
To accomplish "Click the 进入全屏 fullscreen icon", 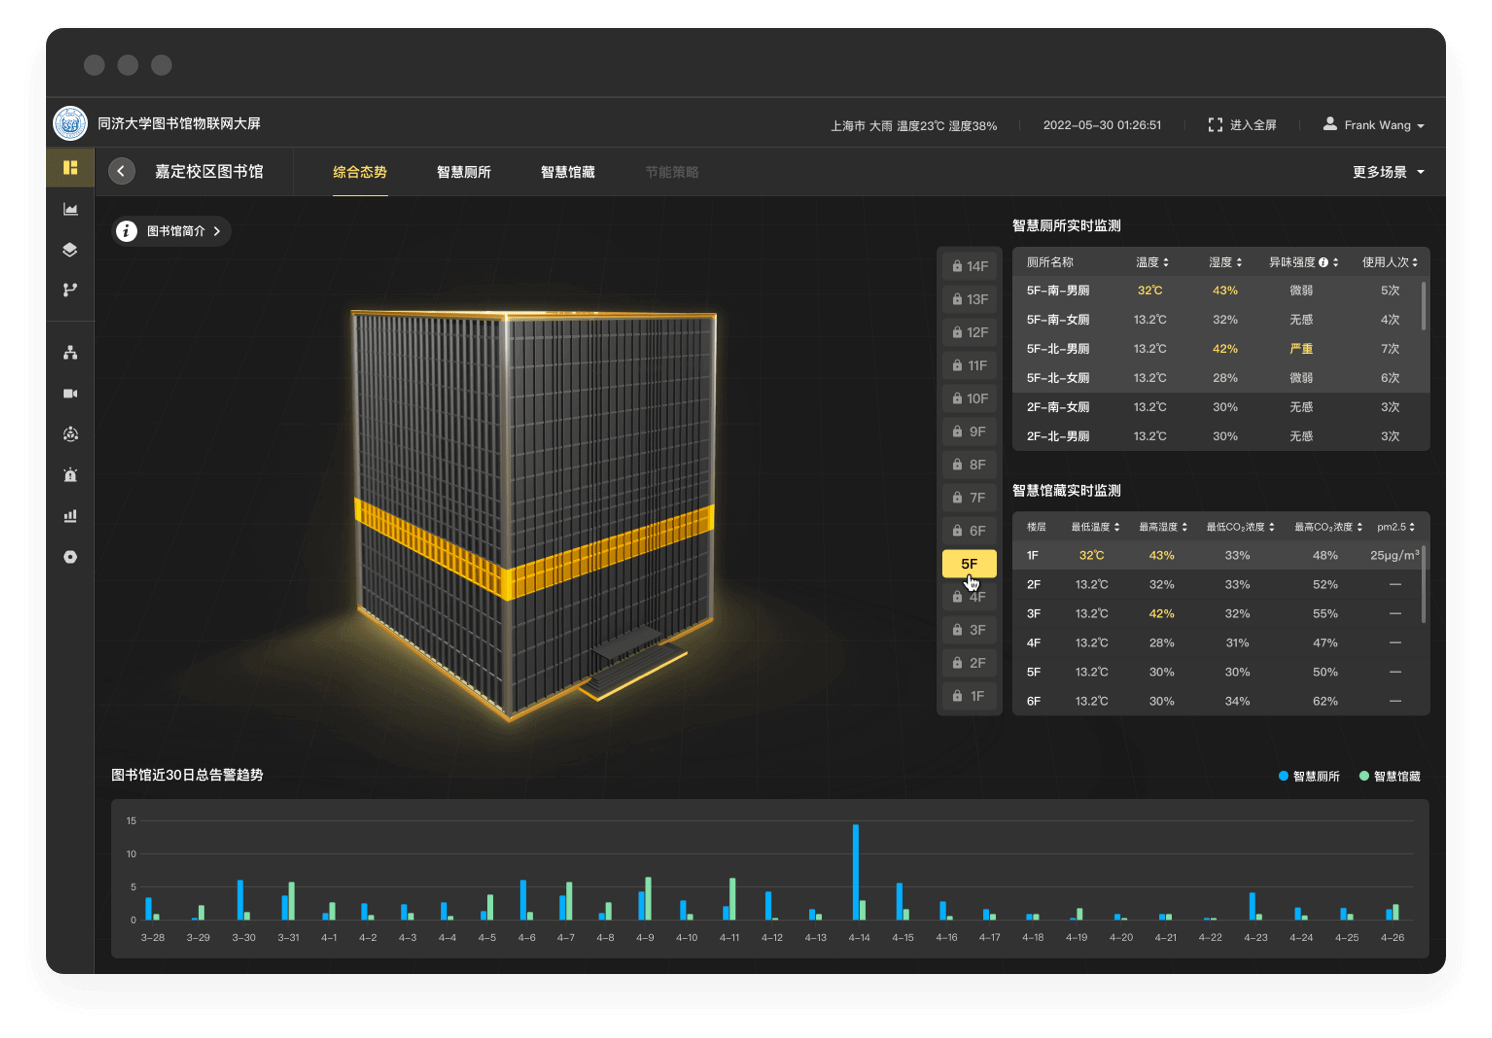I will point(1215,125).
